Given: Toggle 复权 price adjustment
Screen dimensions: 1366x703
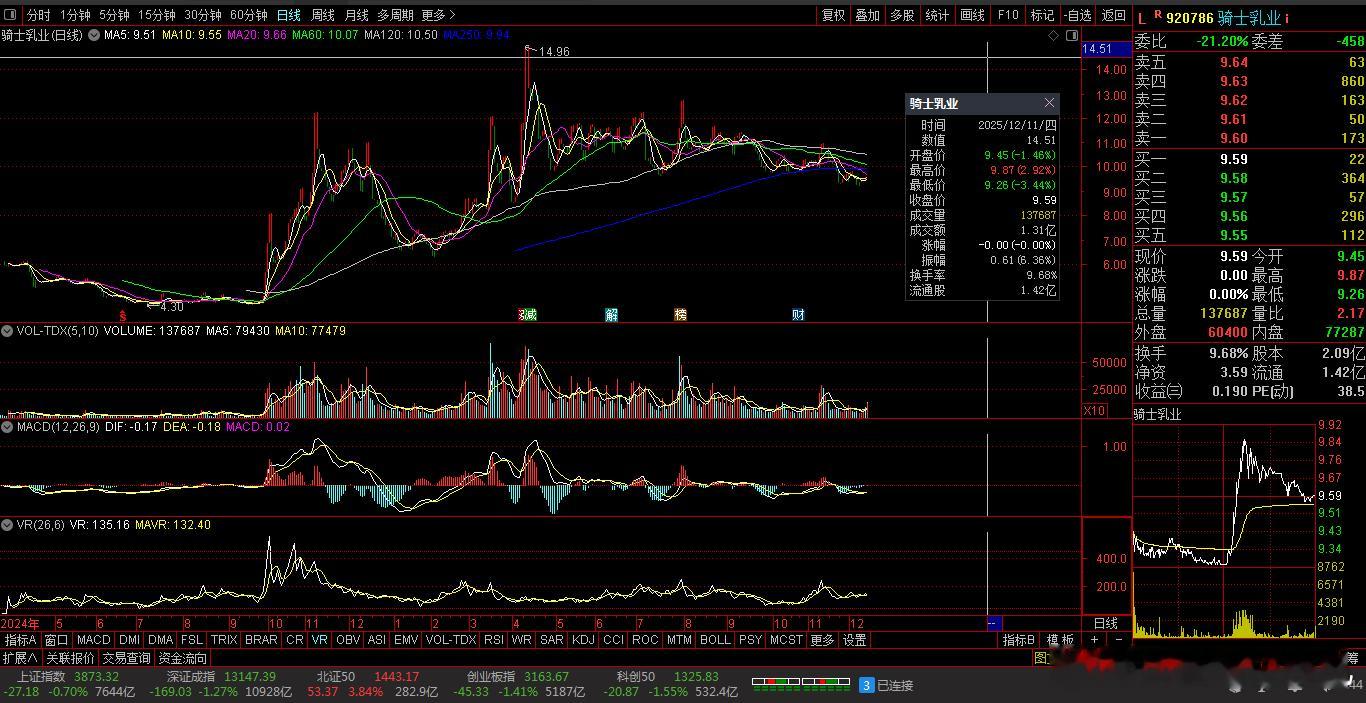Looking at the screenshot, I should tap(833, 15).
